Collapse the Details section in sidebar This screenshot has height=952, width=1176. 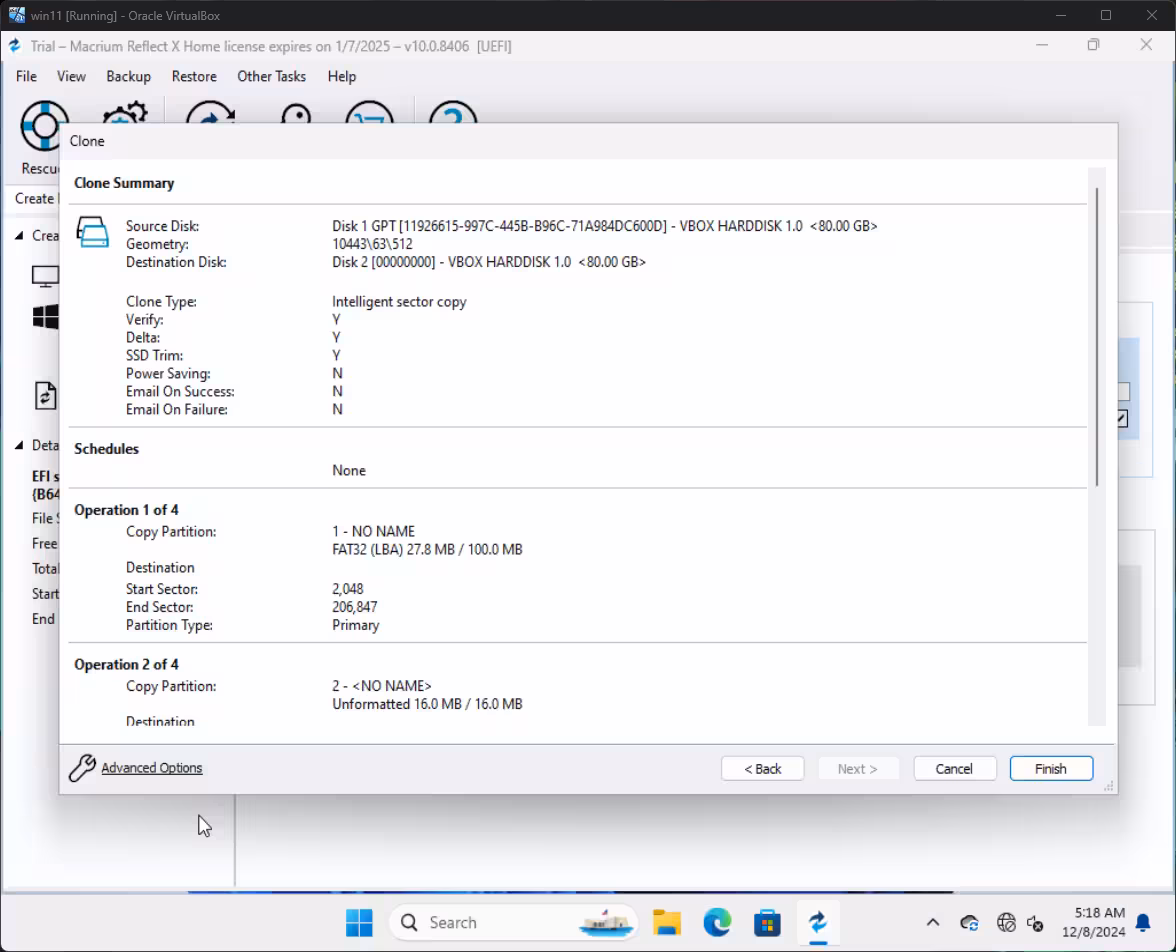[20, 446]
